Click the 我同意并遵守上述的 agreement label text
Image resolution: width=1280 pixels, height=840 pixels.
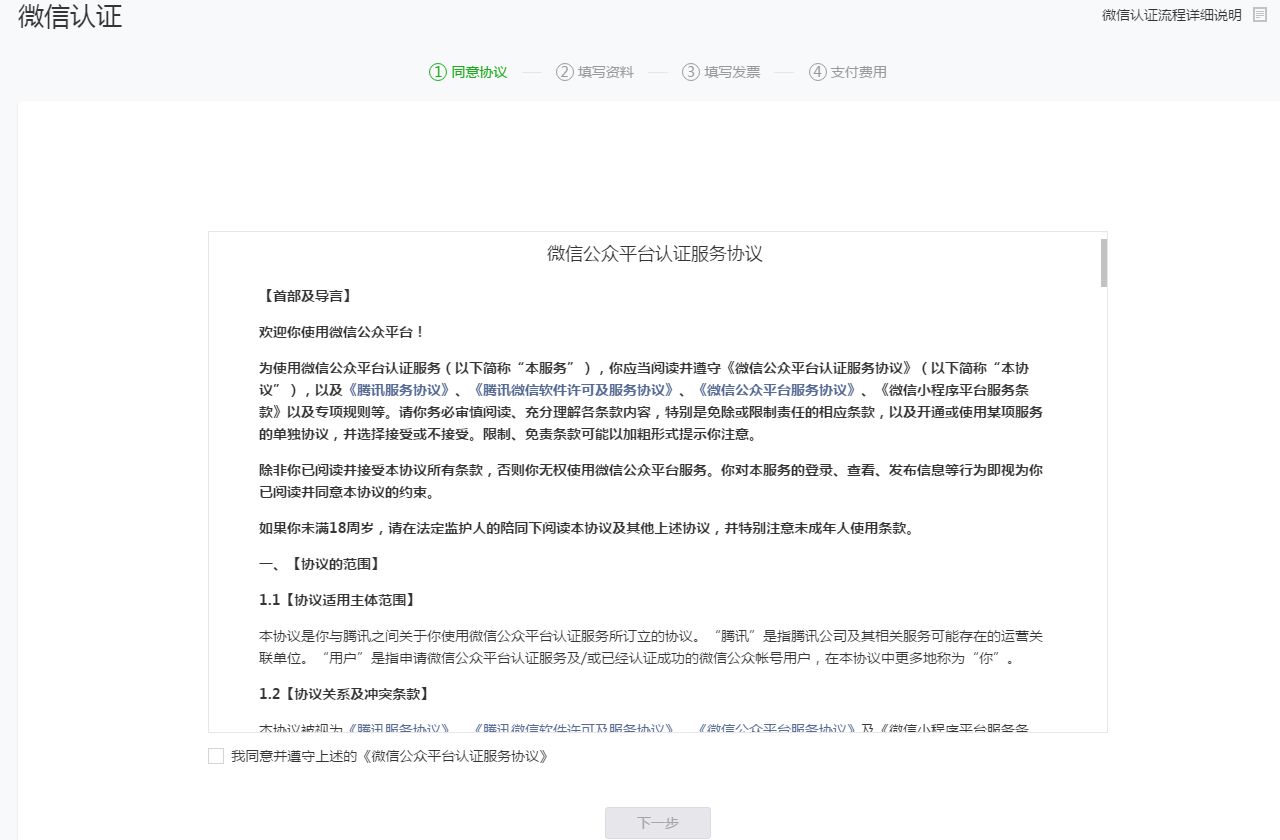(x=389, y=756)
